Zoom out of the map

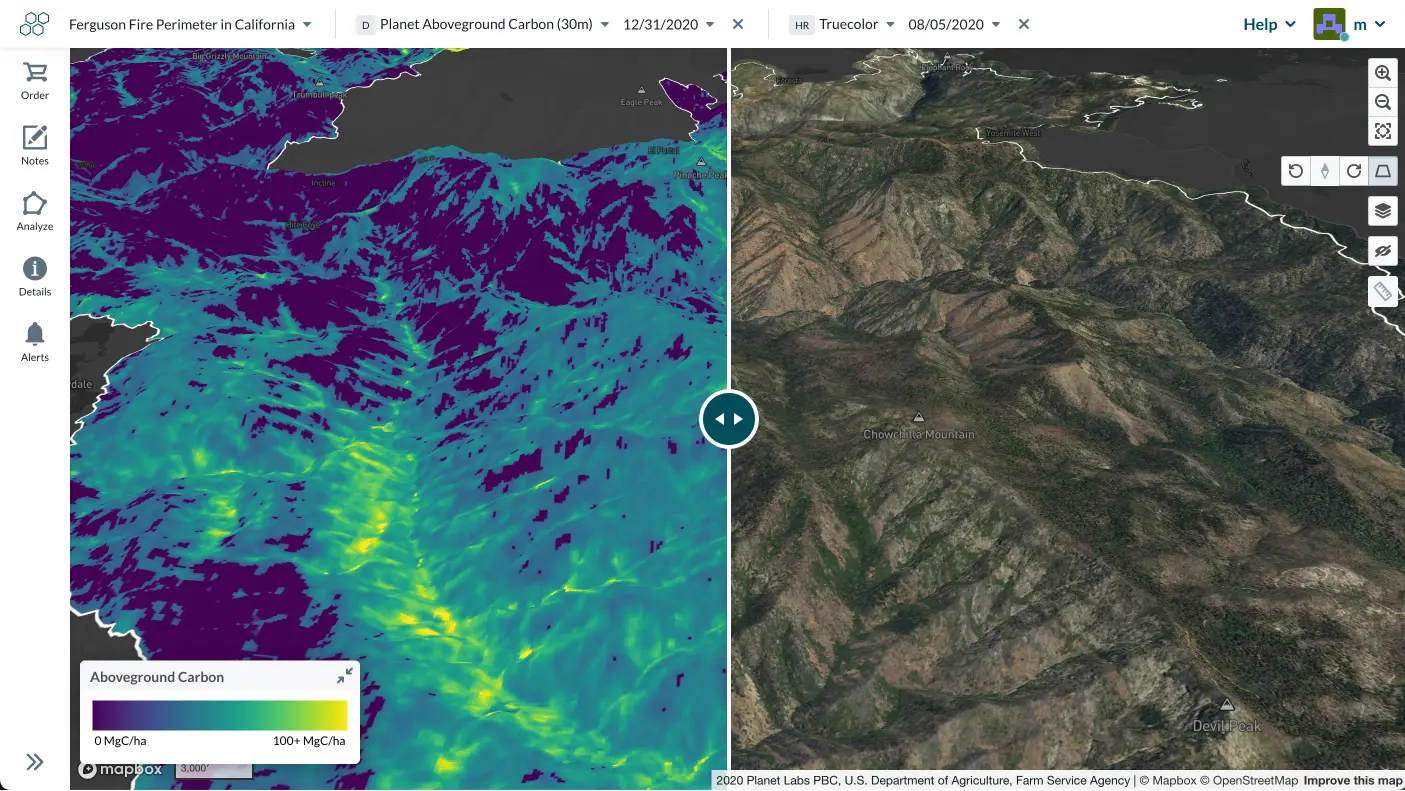tap(1383, 102)
